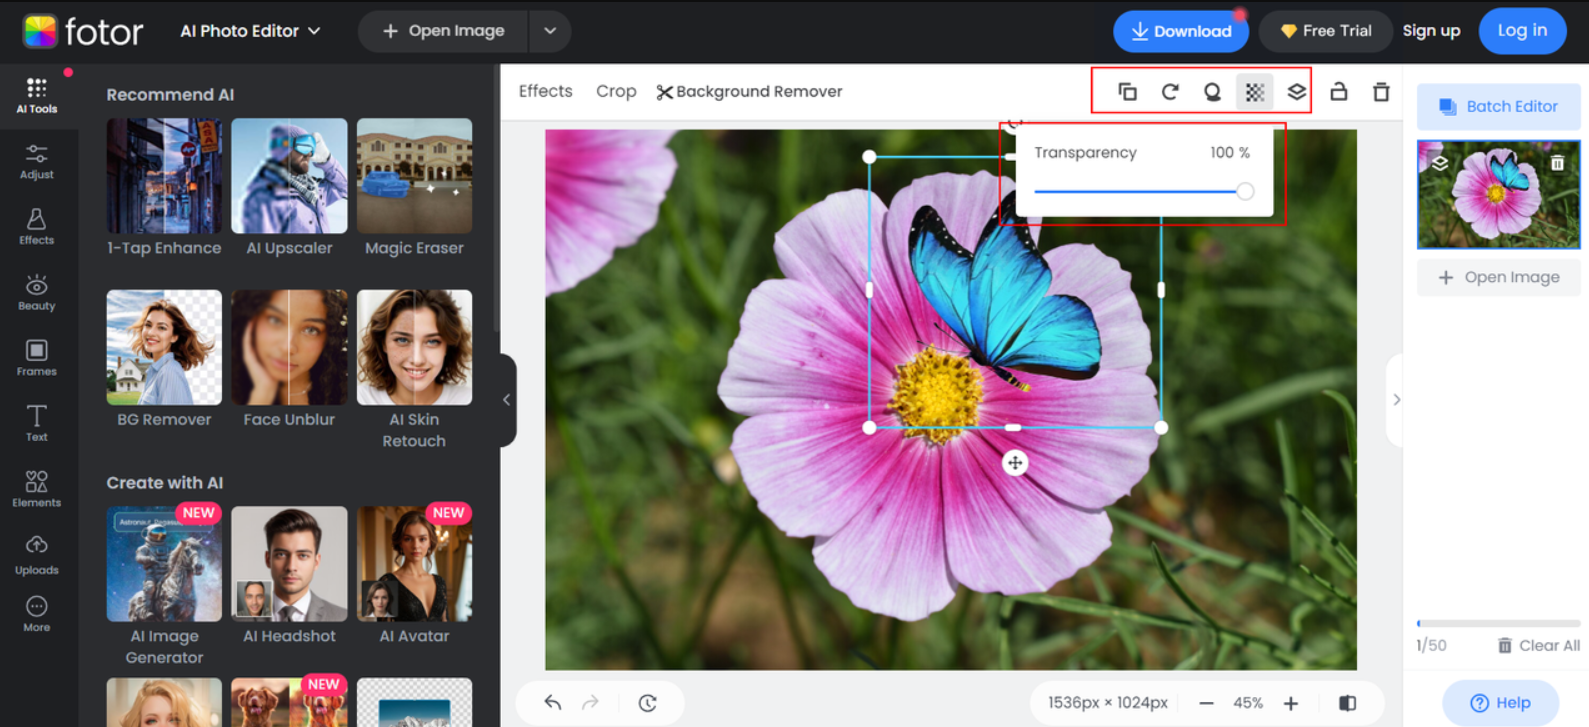Select the Crop option
Viewport: 1589px width, 727px height.
pos(616,91)
